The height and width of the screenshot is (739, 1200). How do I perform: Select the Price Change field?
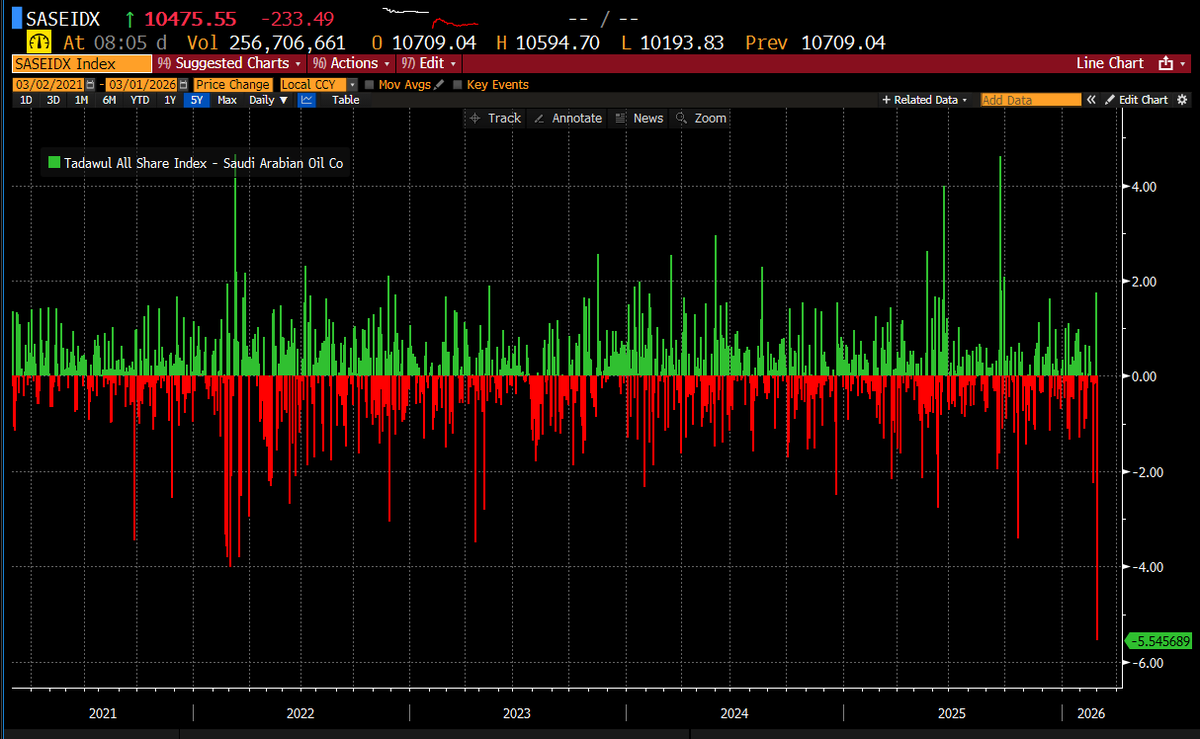(x=233, y=85)
